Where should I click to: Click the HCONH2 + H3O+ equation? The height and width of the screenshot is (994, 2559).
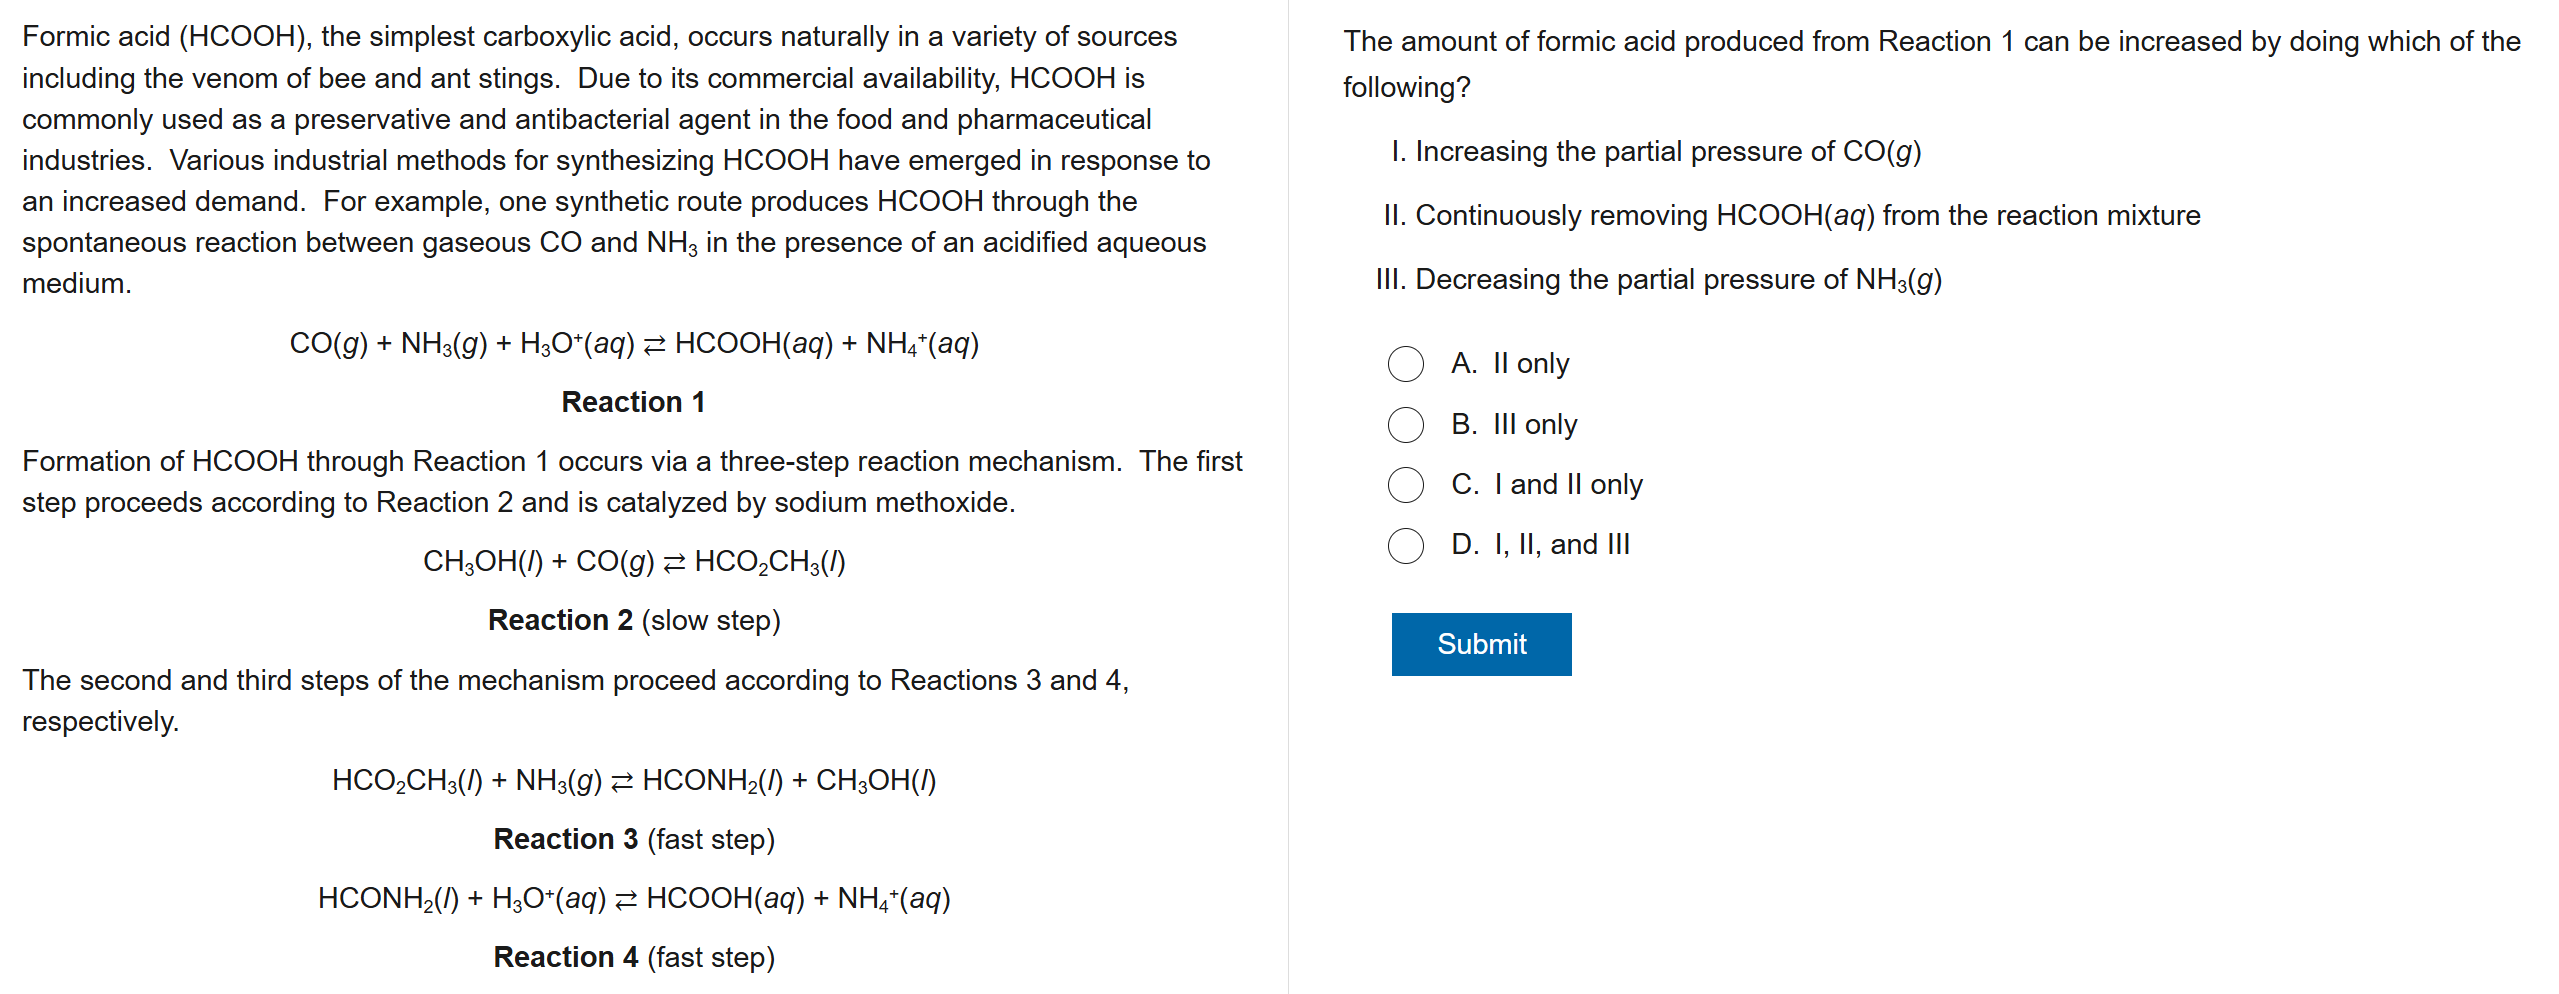click(633, 899)
